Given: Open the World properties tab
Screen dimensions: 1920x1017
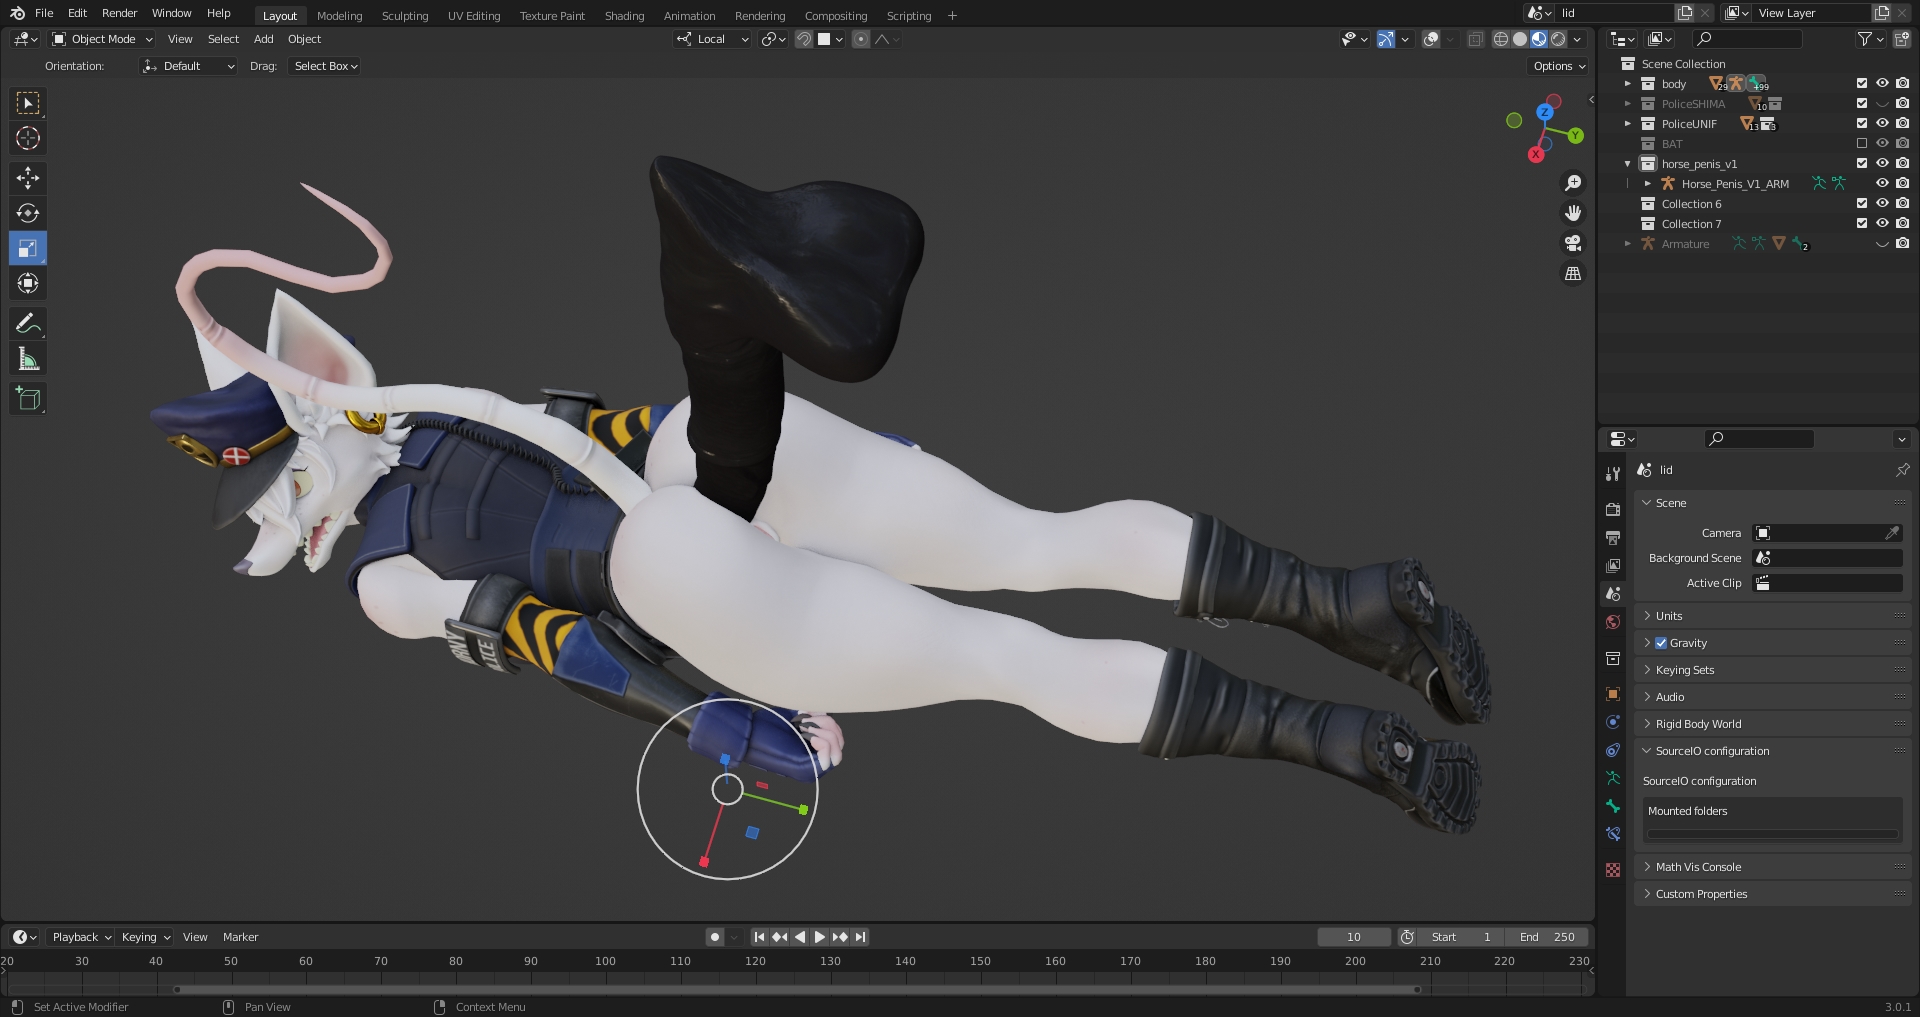Looking at the screenshot, I should pyautogui.click(x=1612, y=622).
